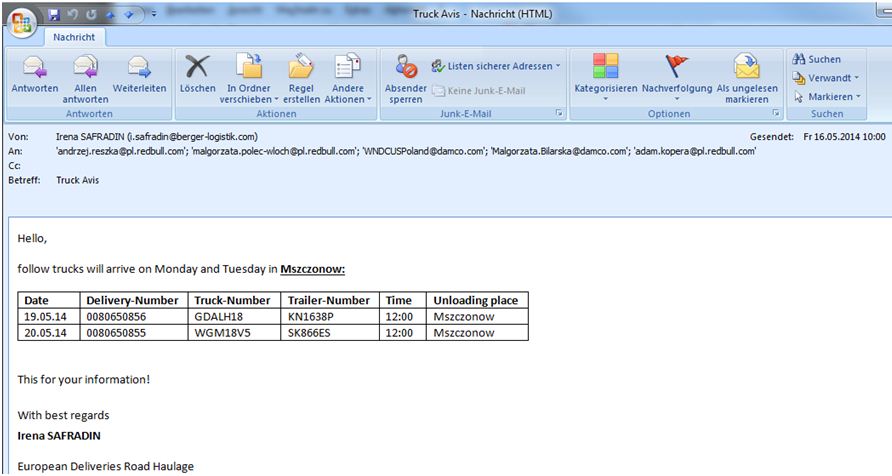Expand In Ordner verschieben dropdown arrow
The height and width of the screenshot is (476, 892).
(x=276, y=100)
